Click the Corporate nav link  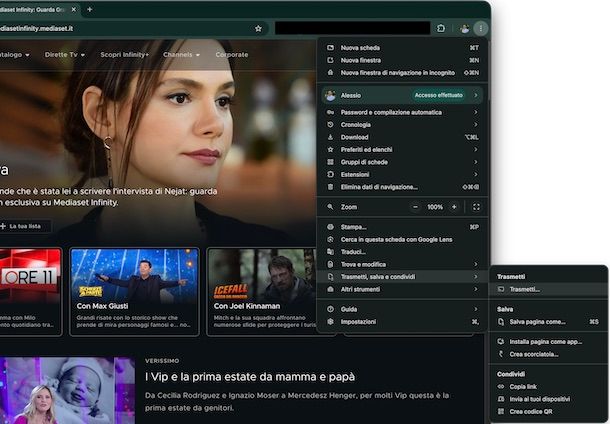[x=232, y=55]
